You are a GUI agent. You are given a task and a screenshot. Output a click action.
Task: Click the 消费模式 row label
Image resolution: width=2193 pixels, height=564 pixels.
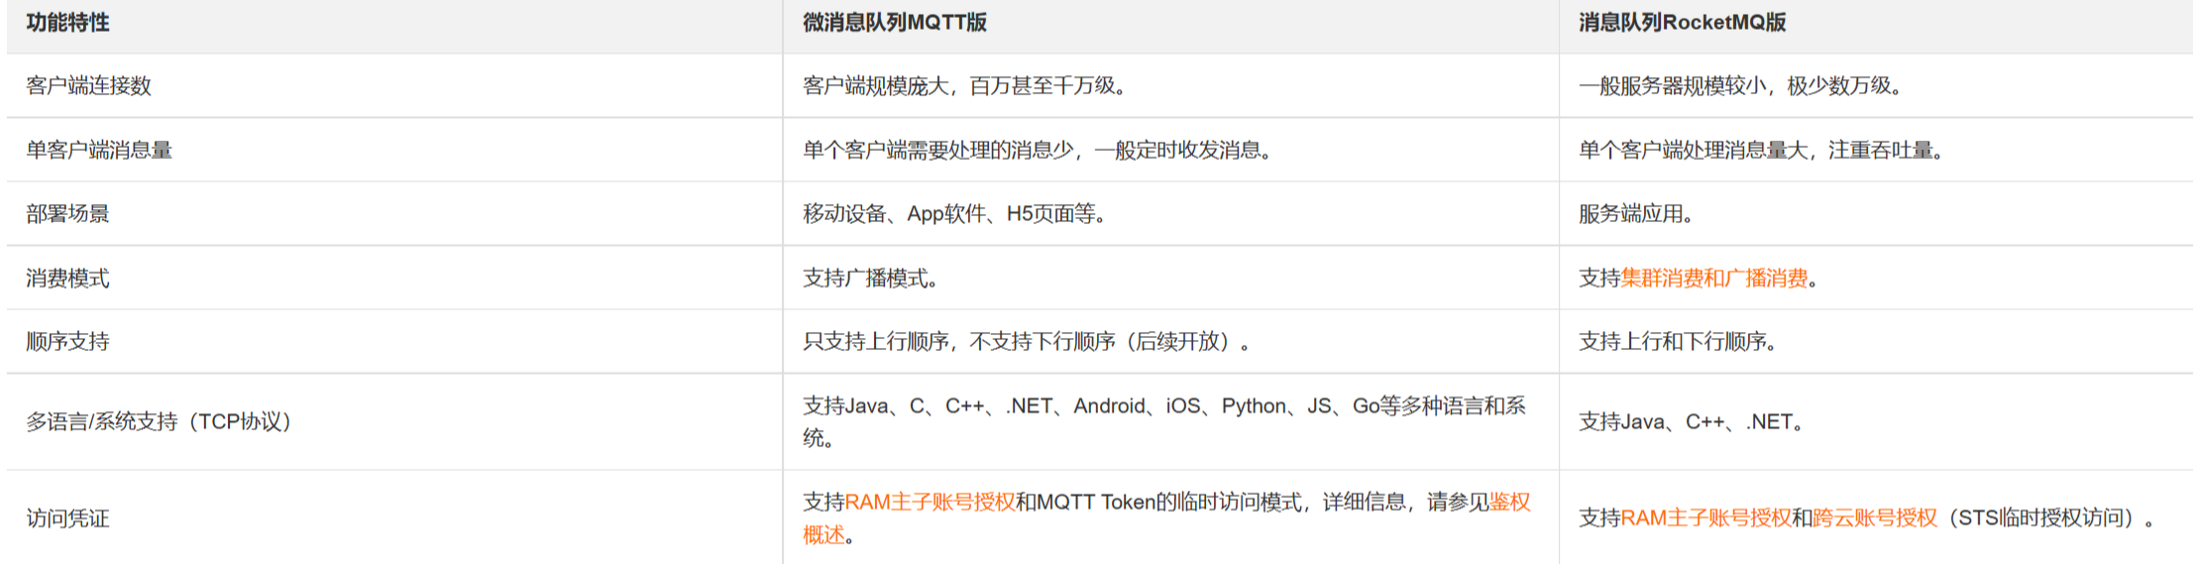68,278
